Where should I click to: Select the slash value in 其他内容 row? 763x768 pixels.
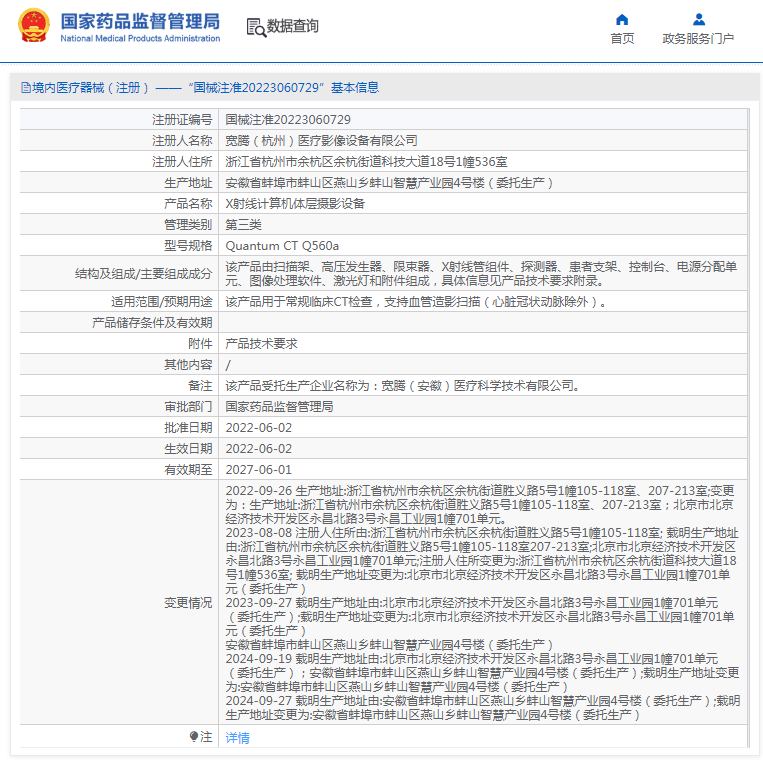[228, 365]
